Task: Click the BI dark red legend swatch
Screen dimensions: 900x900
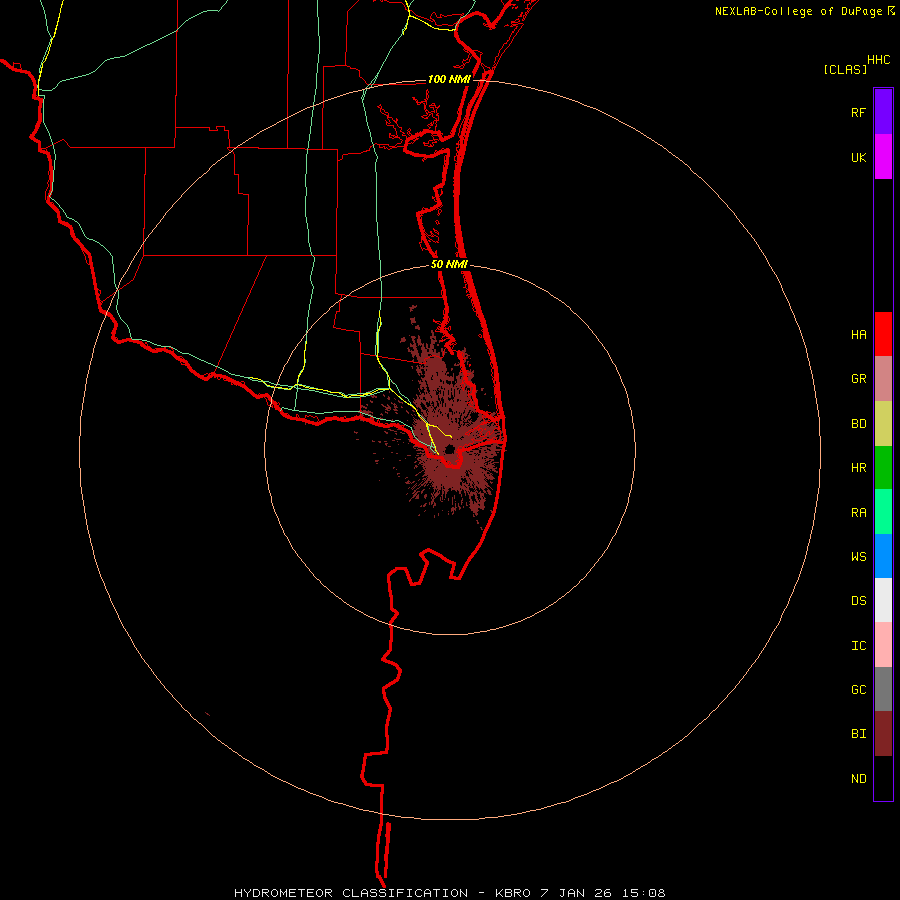Action: 883,734
